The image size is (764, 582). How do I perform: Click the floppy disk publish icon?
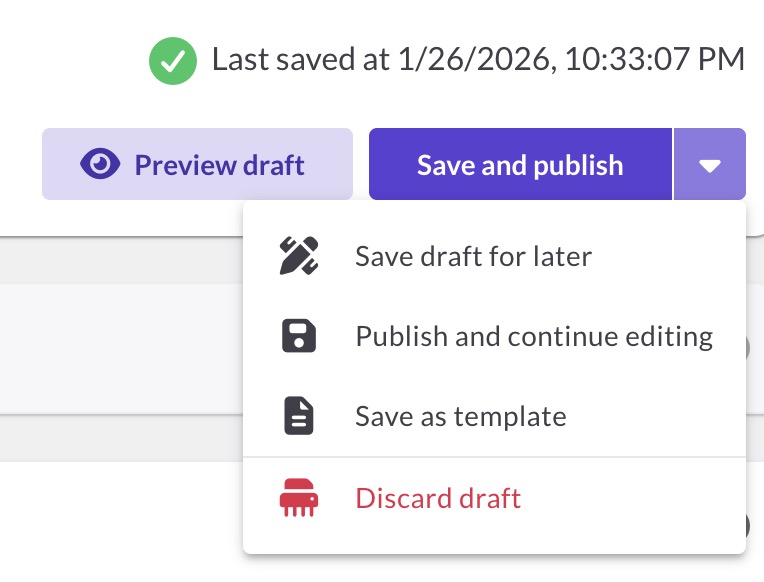[x=299, y=336]
